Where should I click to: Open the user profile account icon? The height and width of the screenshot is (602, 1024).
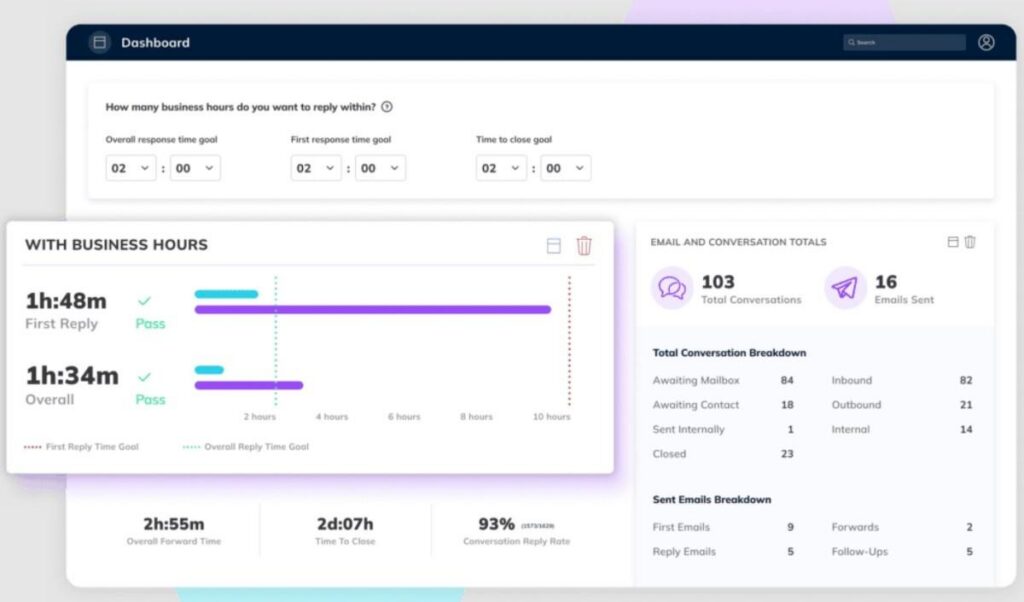986,42
